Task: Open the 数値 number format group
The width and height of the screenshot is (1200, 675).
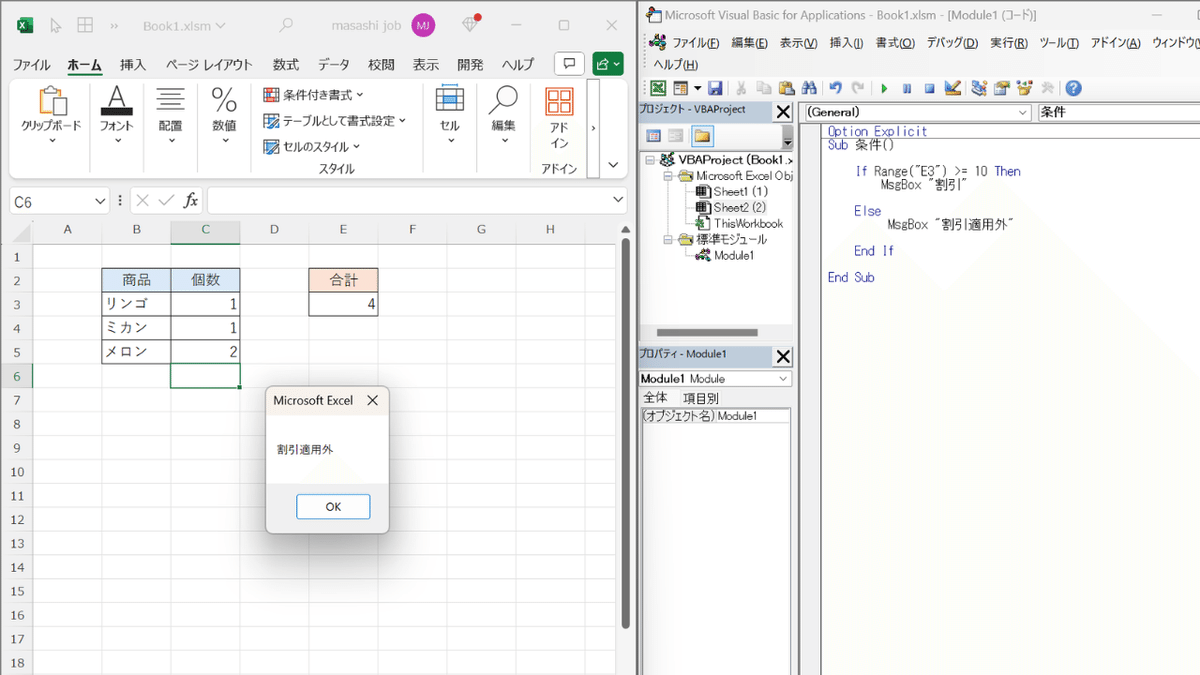Action: 224,116
